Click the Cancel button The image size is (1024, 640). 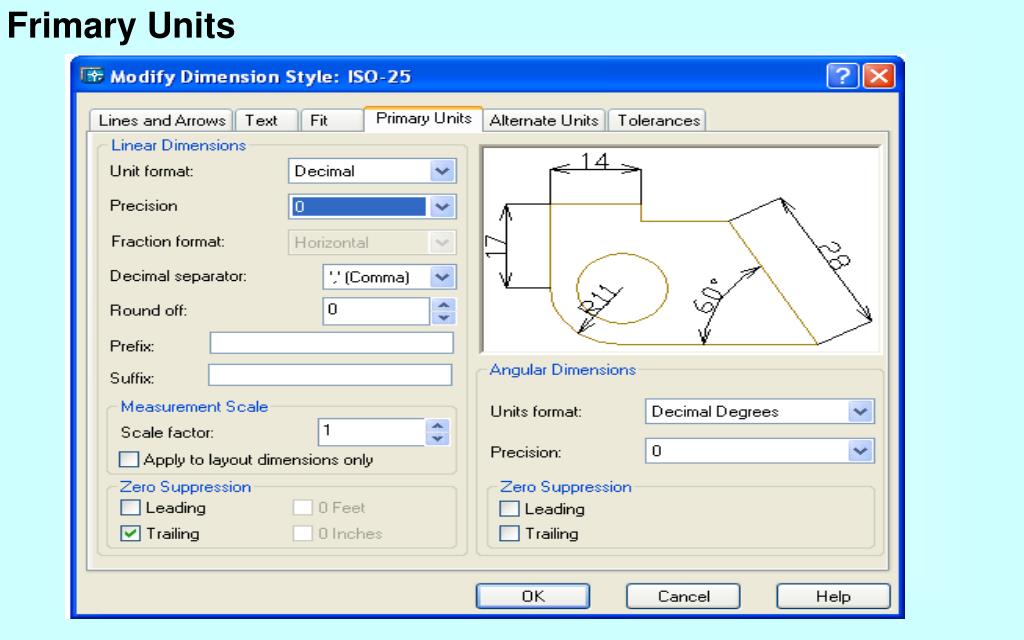pyautogui.click(x=683, y=596)
